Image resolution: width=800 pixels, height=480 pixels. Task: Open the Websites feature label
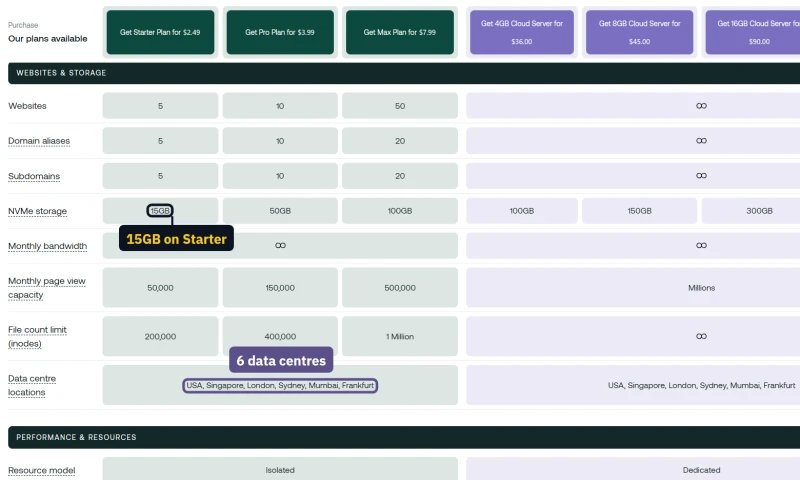[x=27, y=106]
